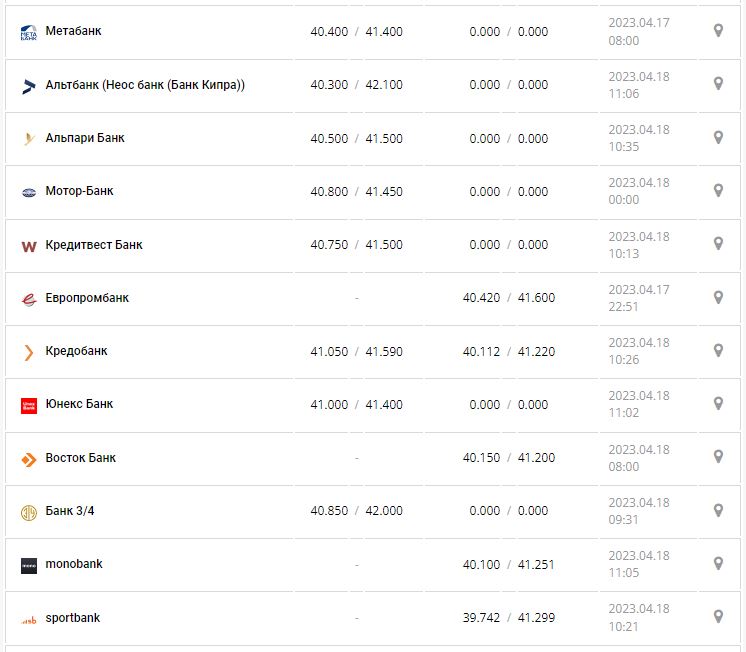
Task: Open Альтбанк (Неос банк) link
Action: pos(145,85)
